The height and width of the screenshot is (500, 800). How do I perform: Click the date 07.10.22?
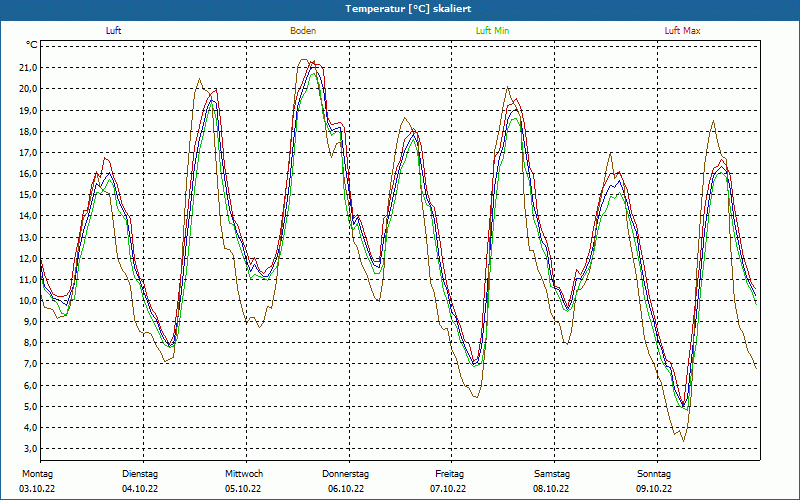click(448, 489)
